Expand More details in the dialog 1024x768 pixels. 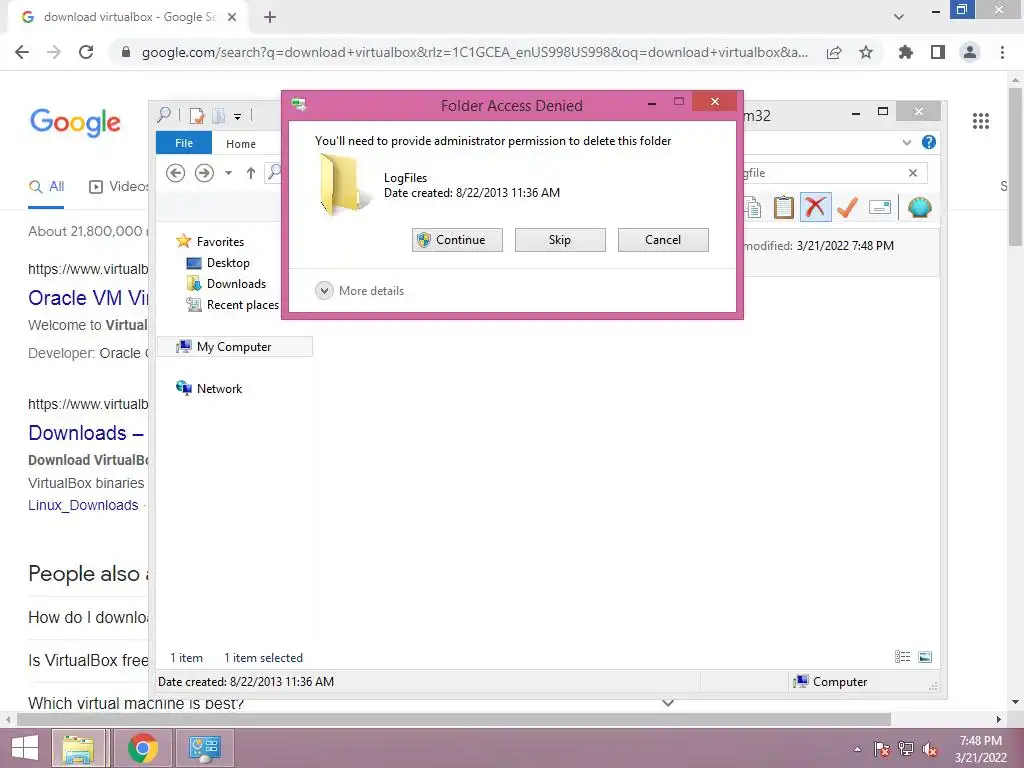point(359,291)
